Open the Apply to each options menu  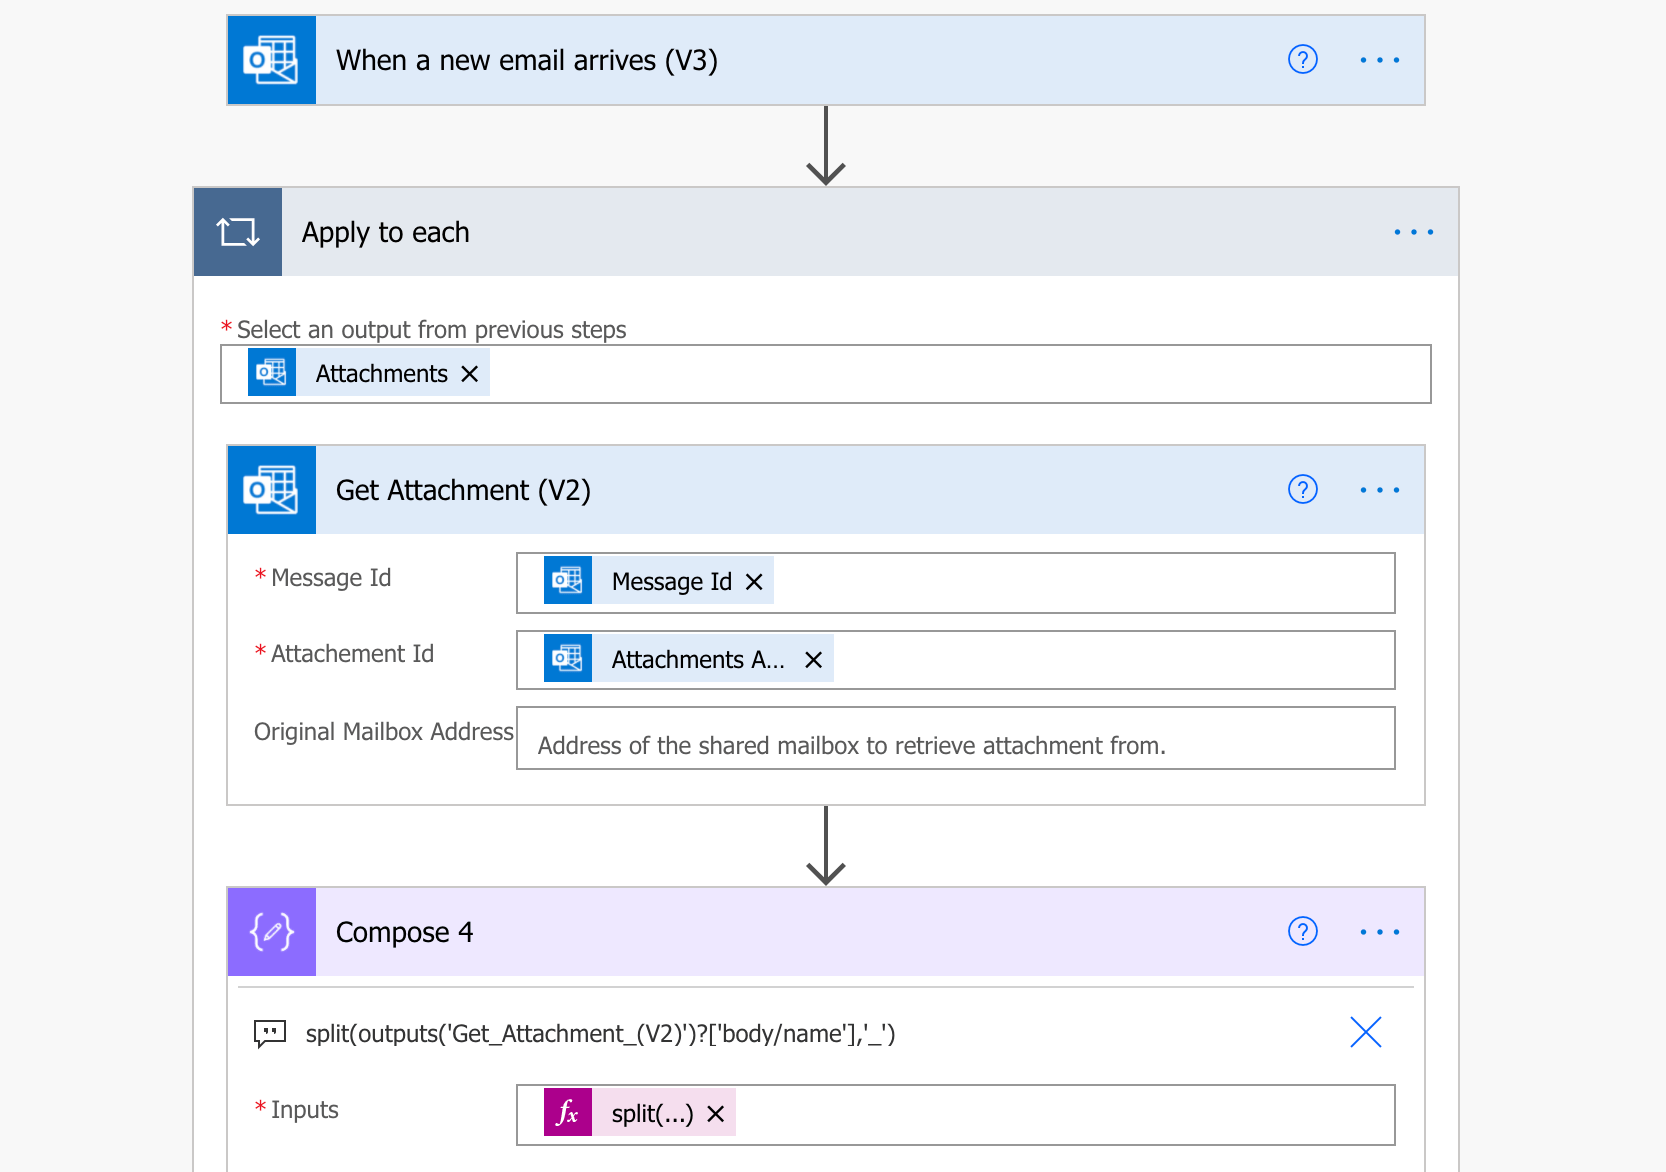1413,231
